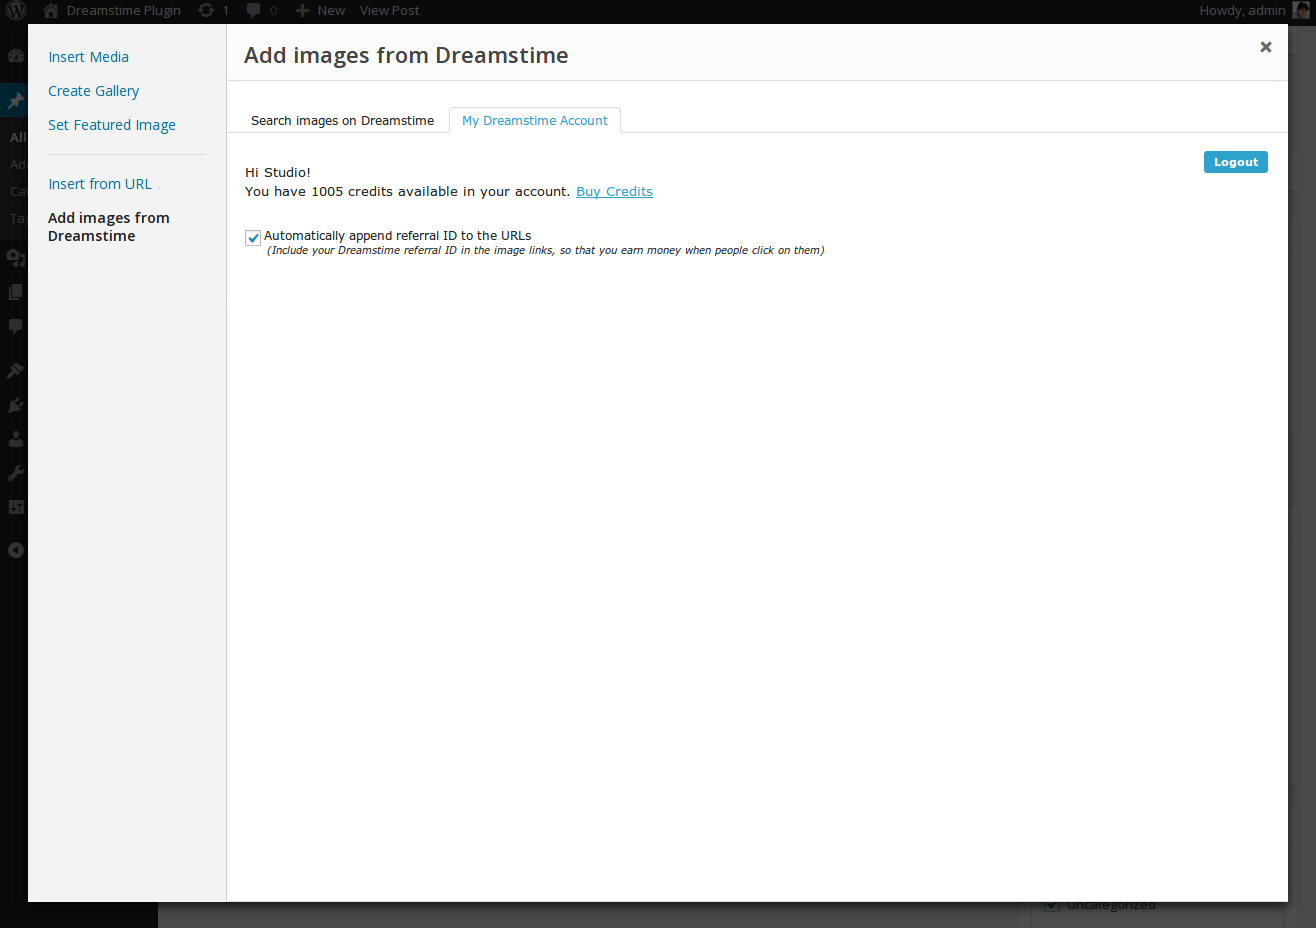The width and height of the screenshot is (1316, 928).
Task: Collapse the admin sidebar menu arrow
Action: point(15,550)
